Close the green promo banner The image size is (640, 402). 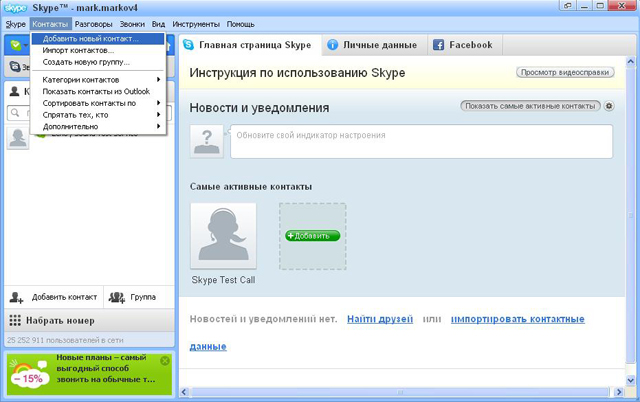click(165, 361)
